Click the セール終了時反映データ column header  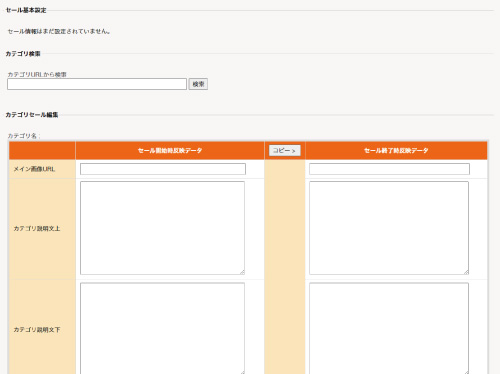click(x=396, y=150)
